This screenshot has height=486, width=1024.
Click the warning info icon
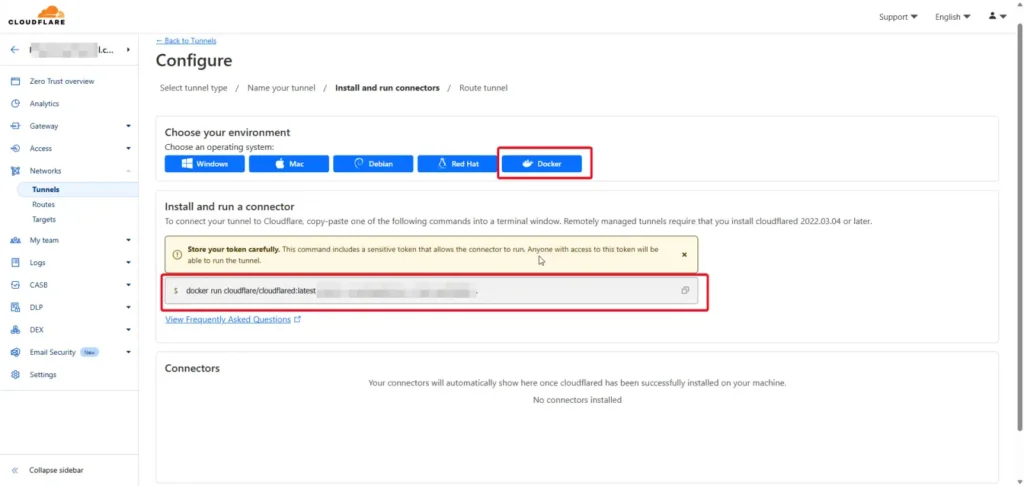pos(176,255)
